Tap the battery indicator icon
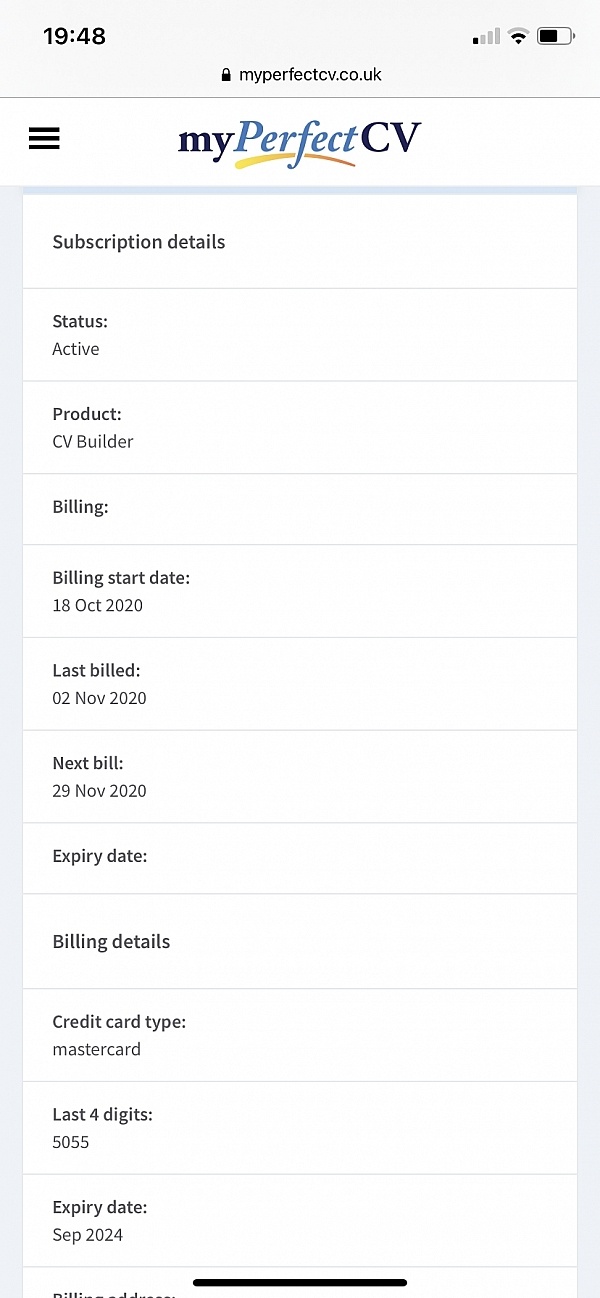 click(x=553, y=35)
